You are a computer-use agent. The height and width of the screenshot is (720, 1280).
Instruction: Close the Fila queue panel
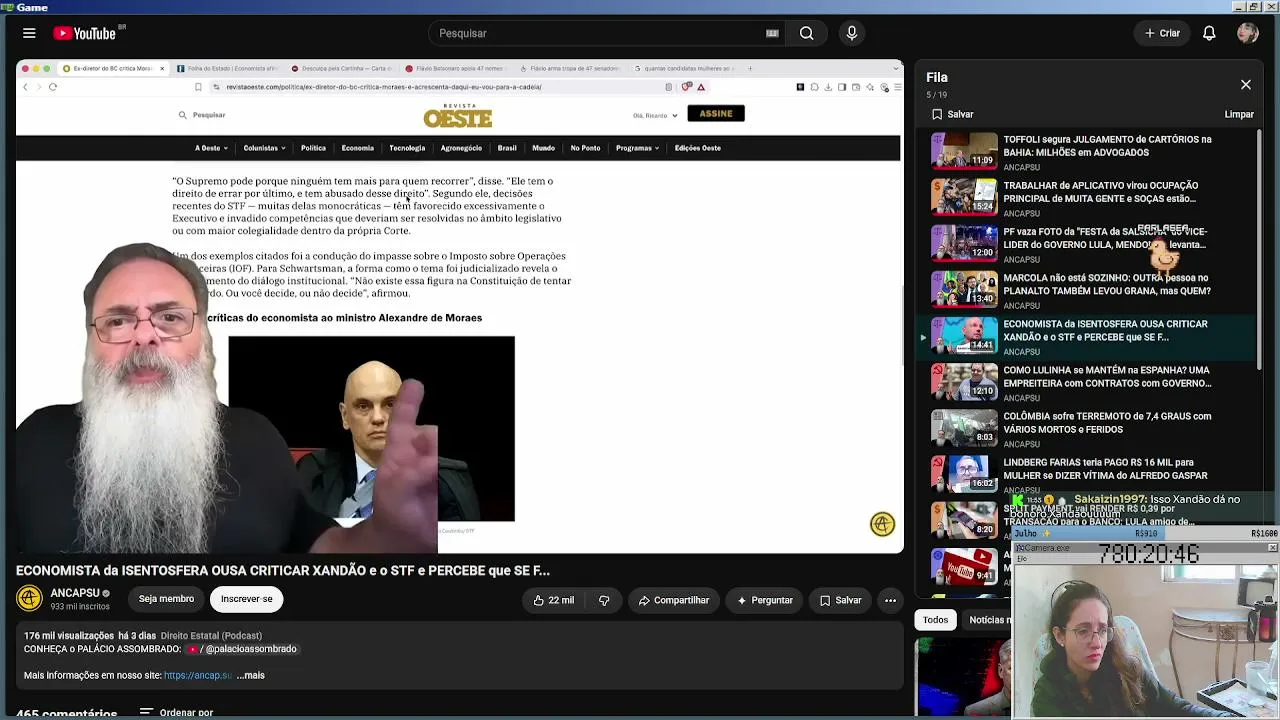[1246, 85]
